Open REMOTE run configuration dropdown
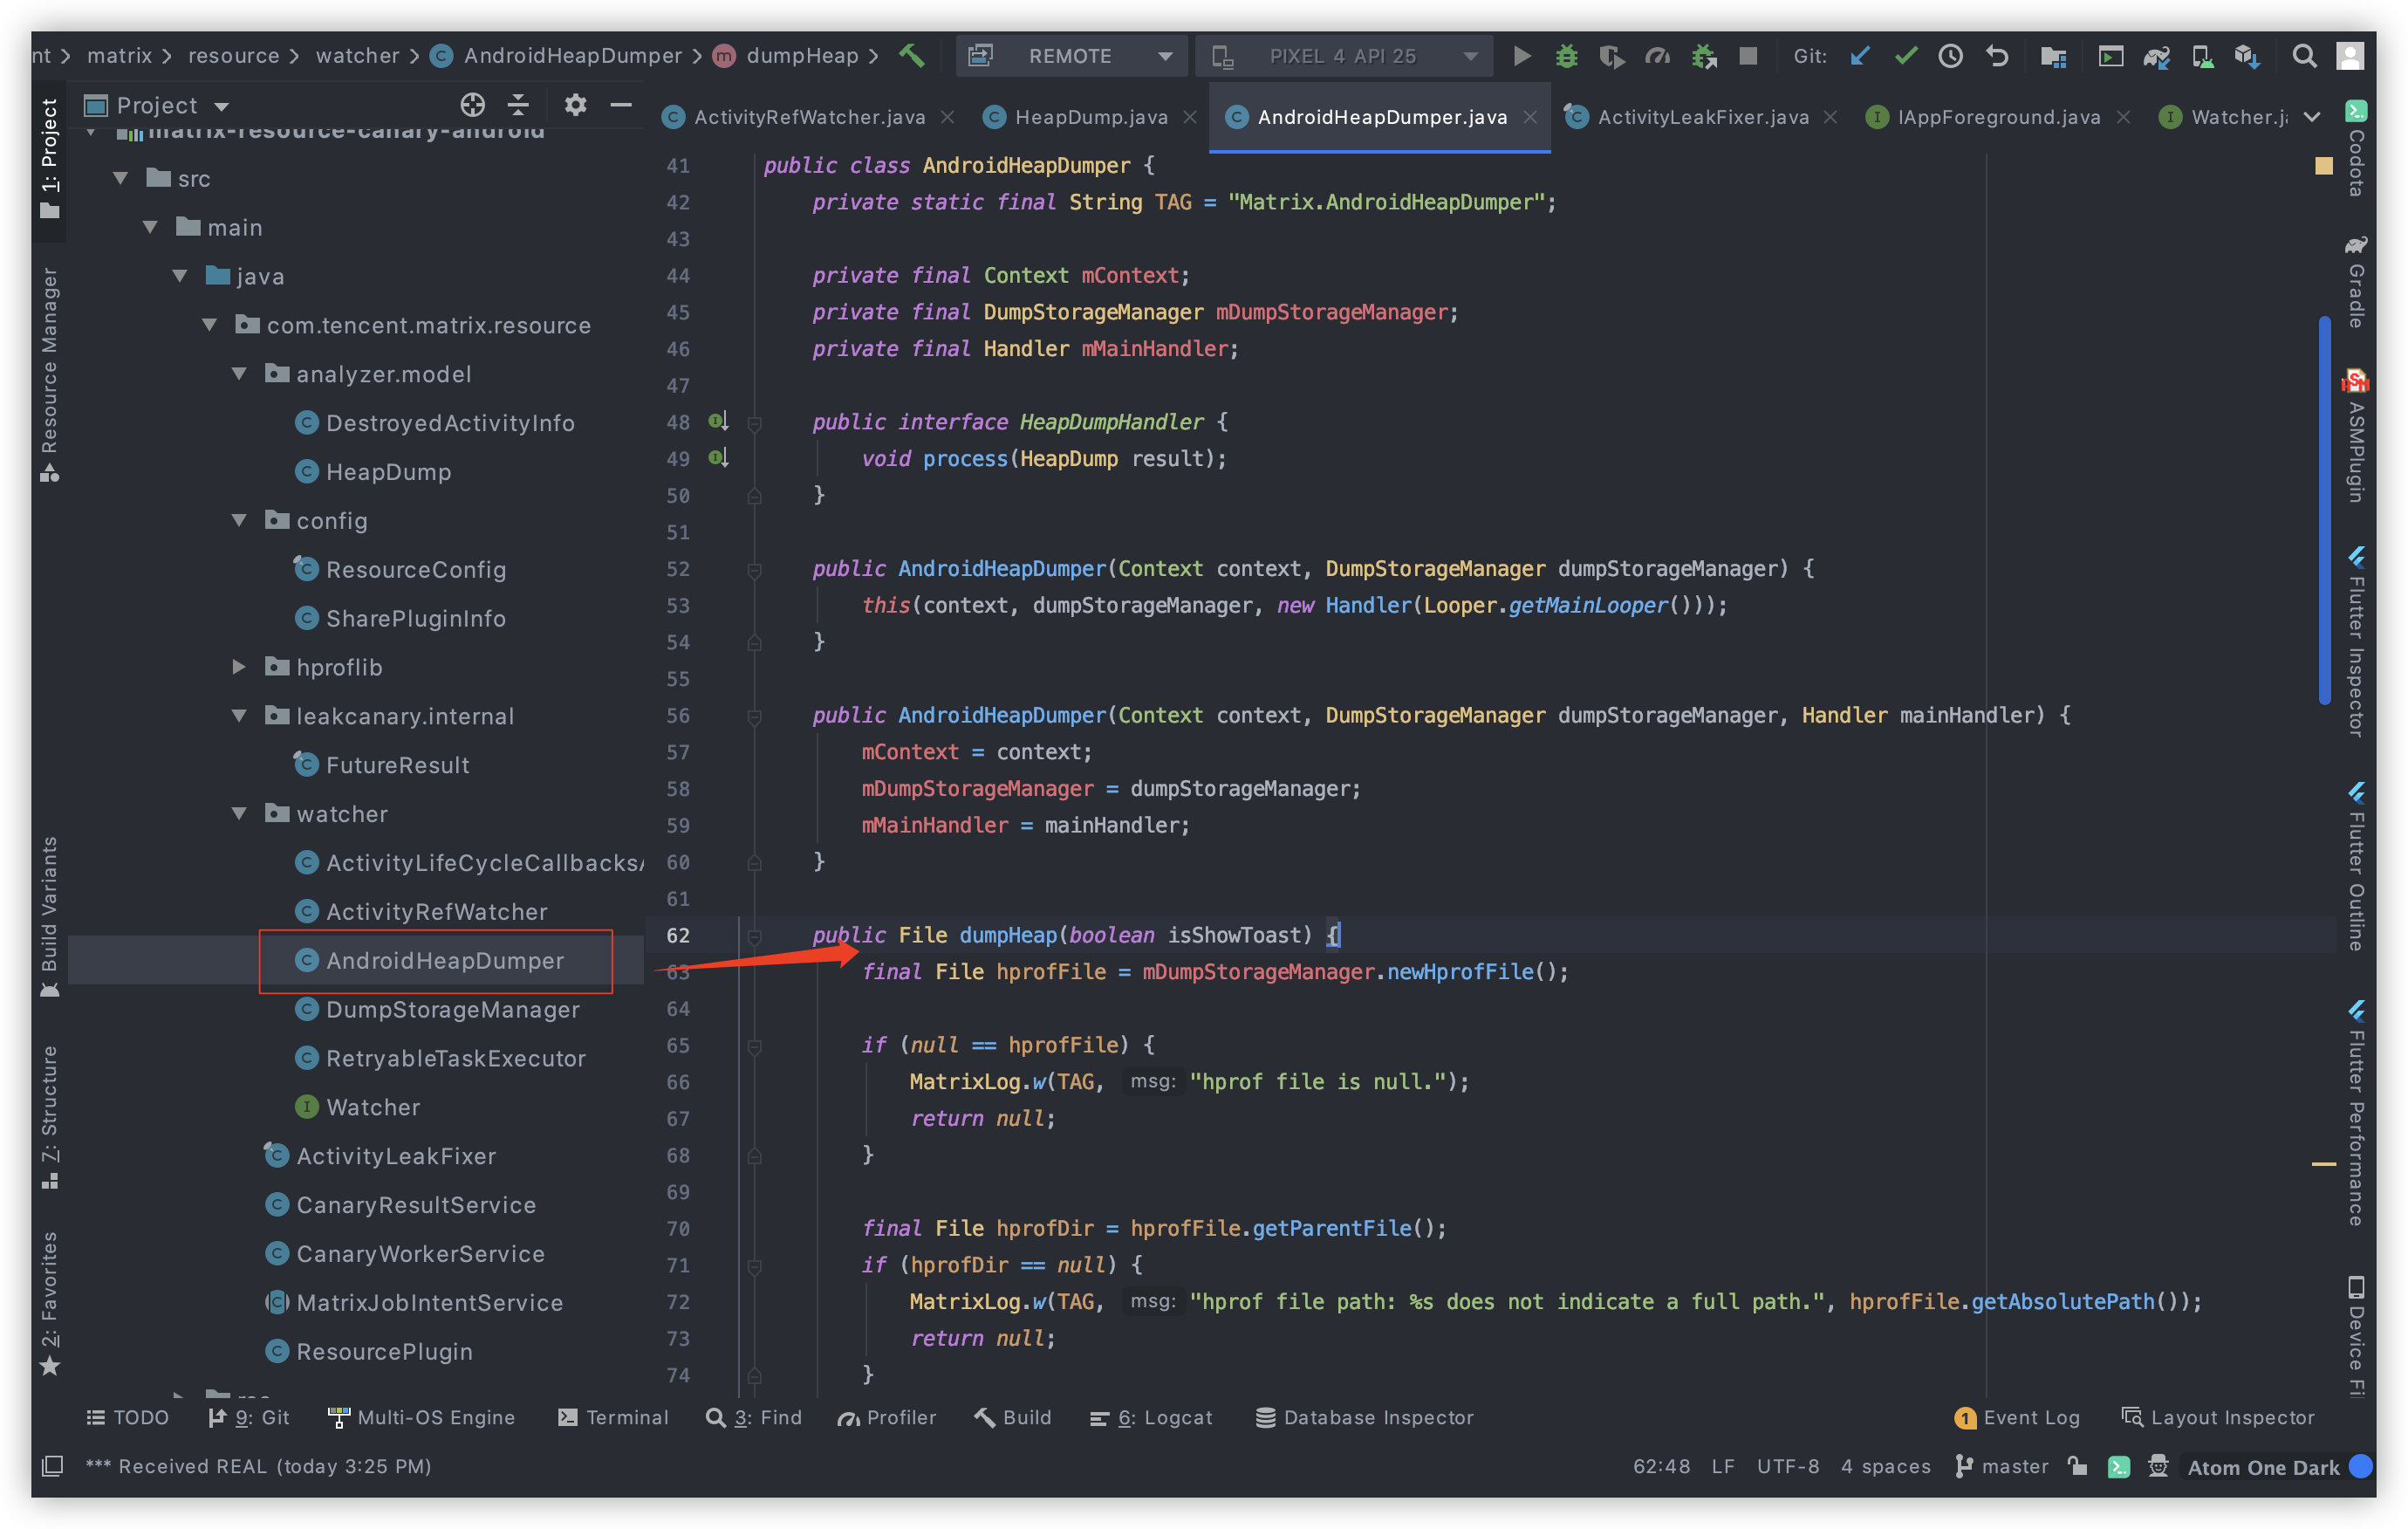The image size is (2408, 1529). pos(1071,56)
